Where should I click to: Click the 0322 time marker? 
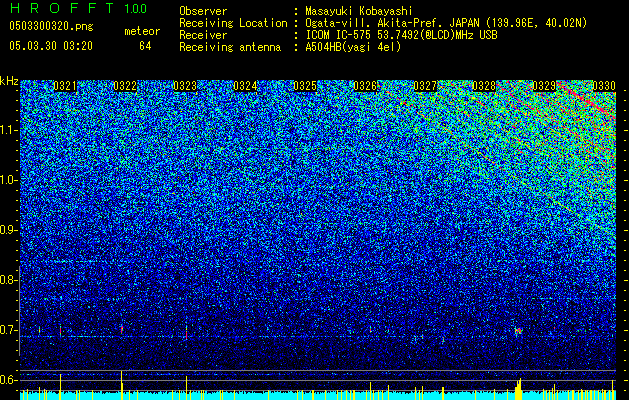click(x=125, y=86)
